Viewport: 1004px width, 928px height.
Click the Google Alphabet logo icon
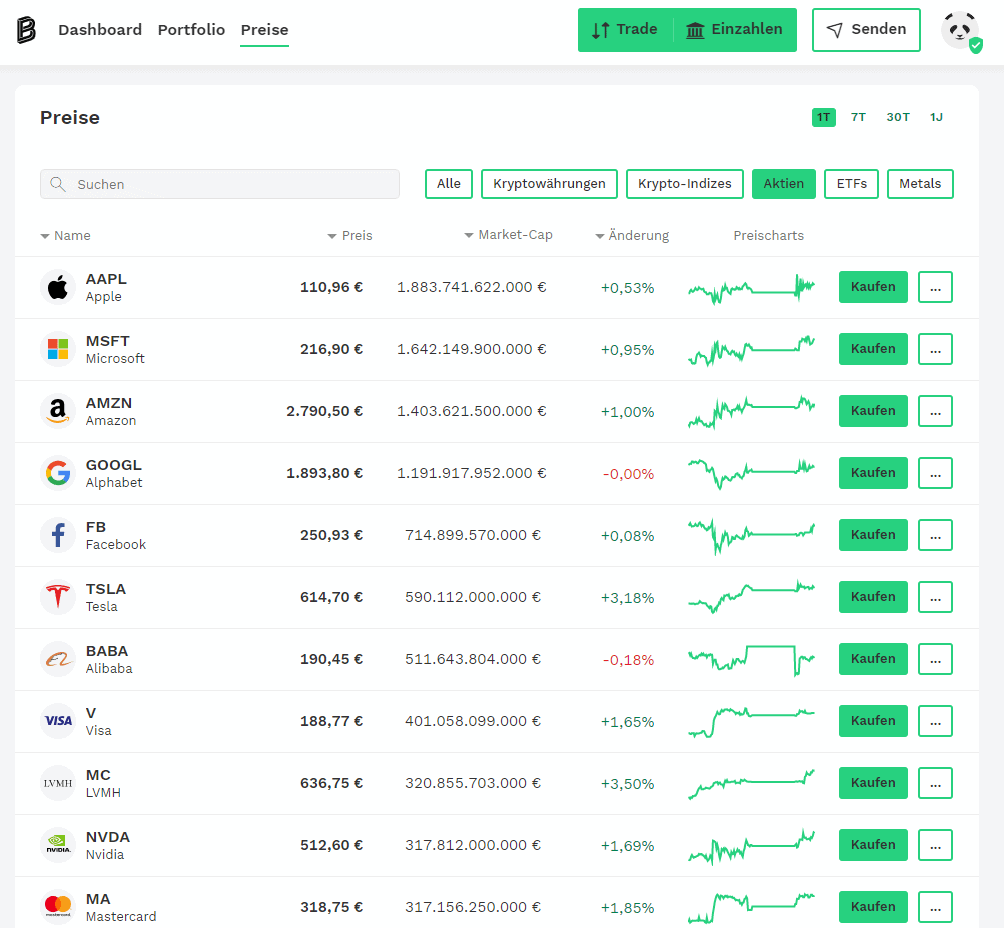pos(58,473)
